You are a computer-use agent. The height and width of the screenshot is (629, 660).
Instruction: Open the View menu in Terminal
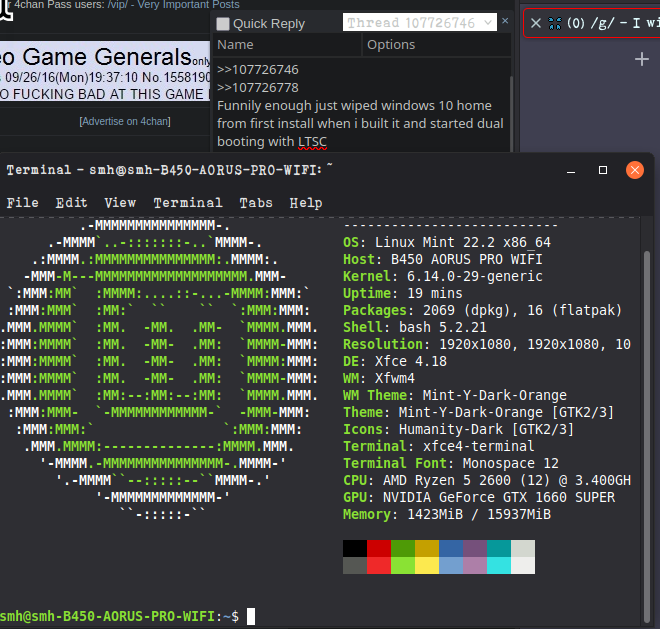pyautogui.click(x=120, y=203)
